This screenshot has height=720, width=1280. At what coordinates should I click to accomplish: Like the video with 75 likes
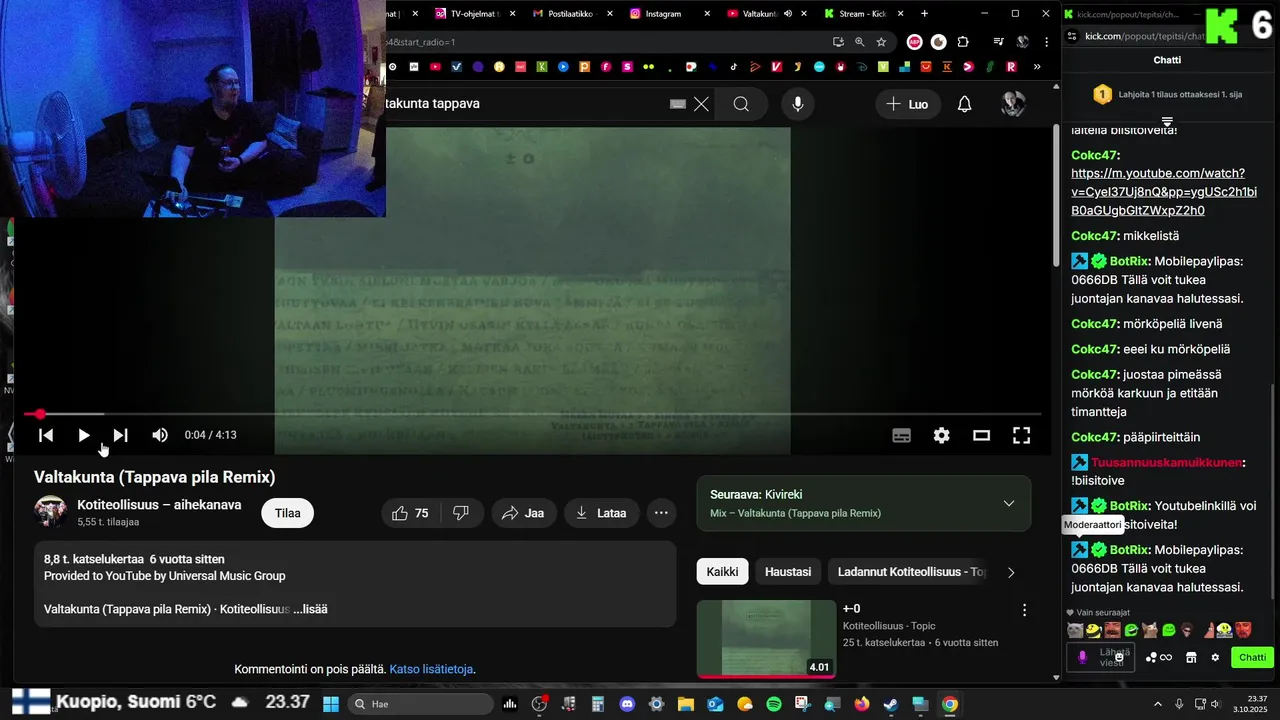(410, 513)
